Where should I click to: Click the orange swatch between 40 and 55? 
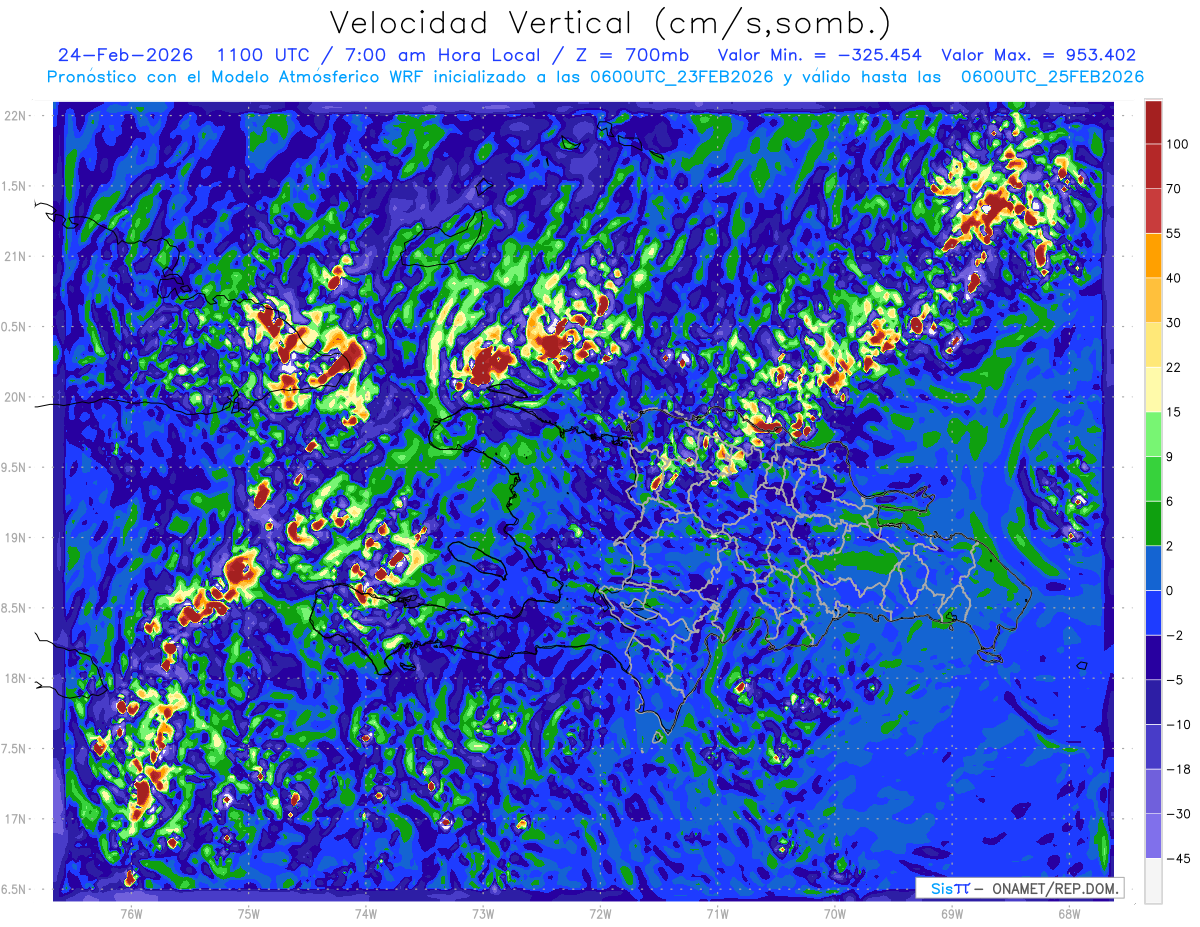point(1153,256)
